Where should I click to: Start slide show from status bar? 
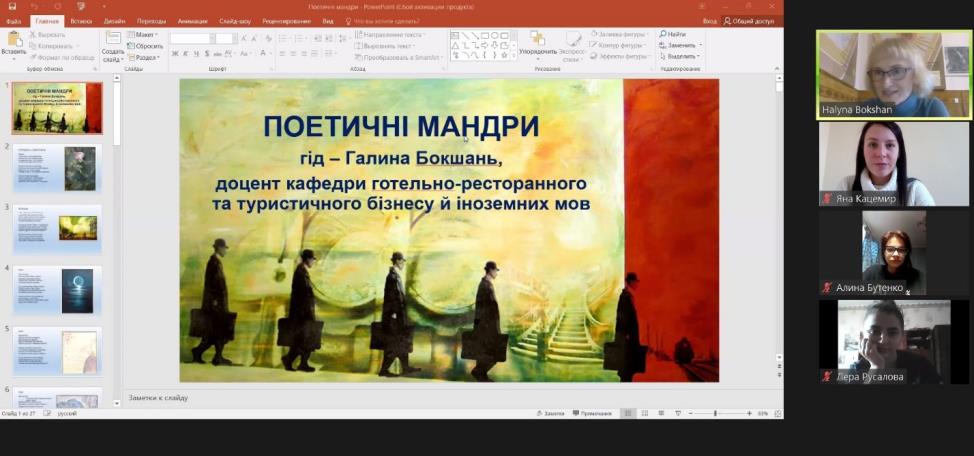[678, 413]
